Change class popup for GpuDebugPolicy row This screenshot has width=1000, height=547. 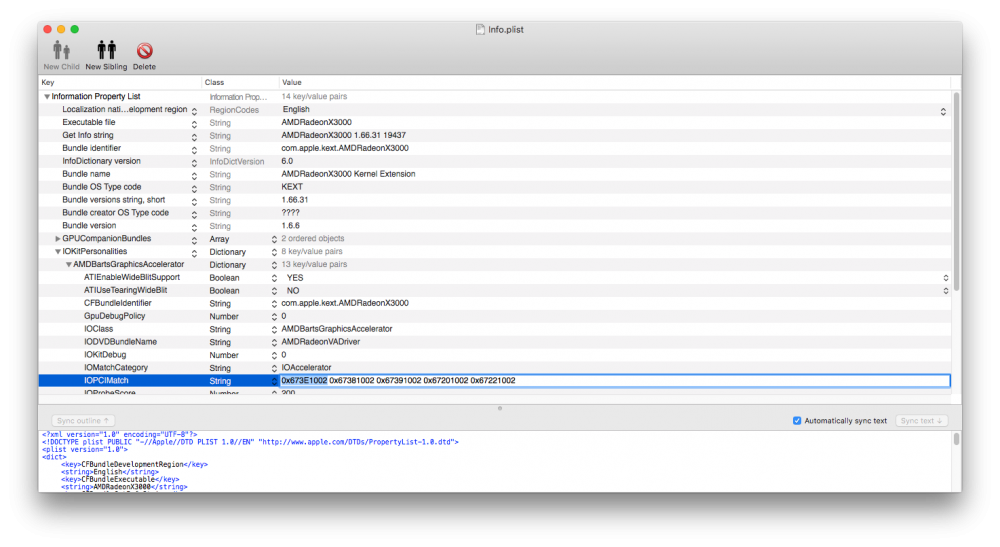point(274,317)
